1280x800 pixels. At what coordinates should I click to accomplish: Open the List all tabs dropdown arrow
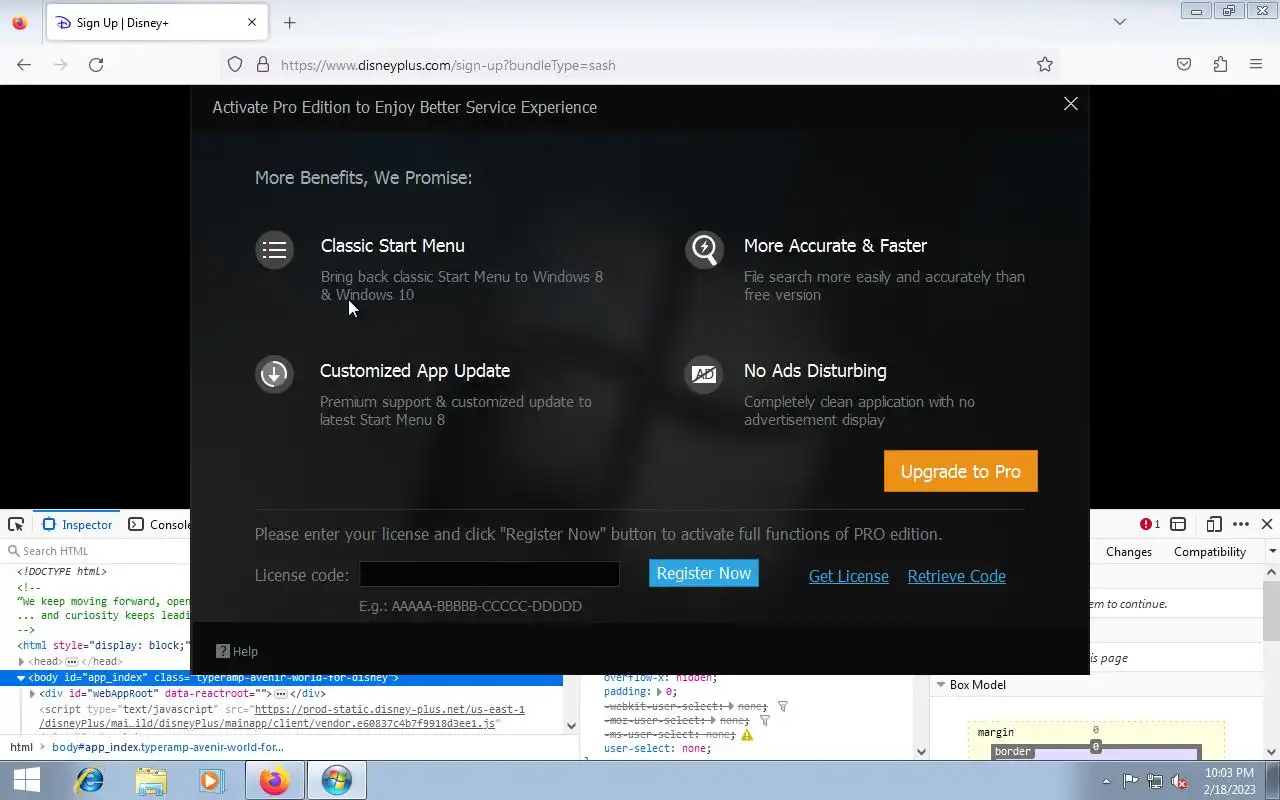(x=1120, y=22)
